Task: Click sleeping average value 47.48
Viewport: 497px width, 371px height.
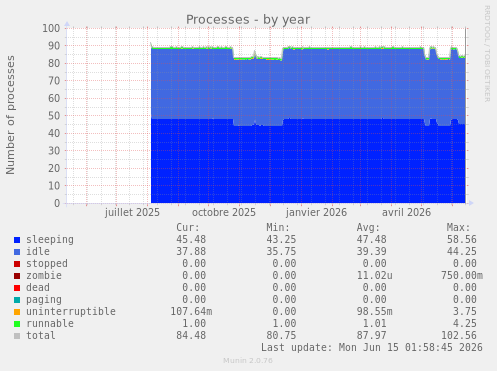Action: tap(371, 240)
